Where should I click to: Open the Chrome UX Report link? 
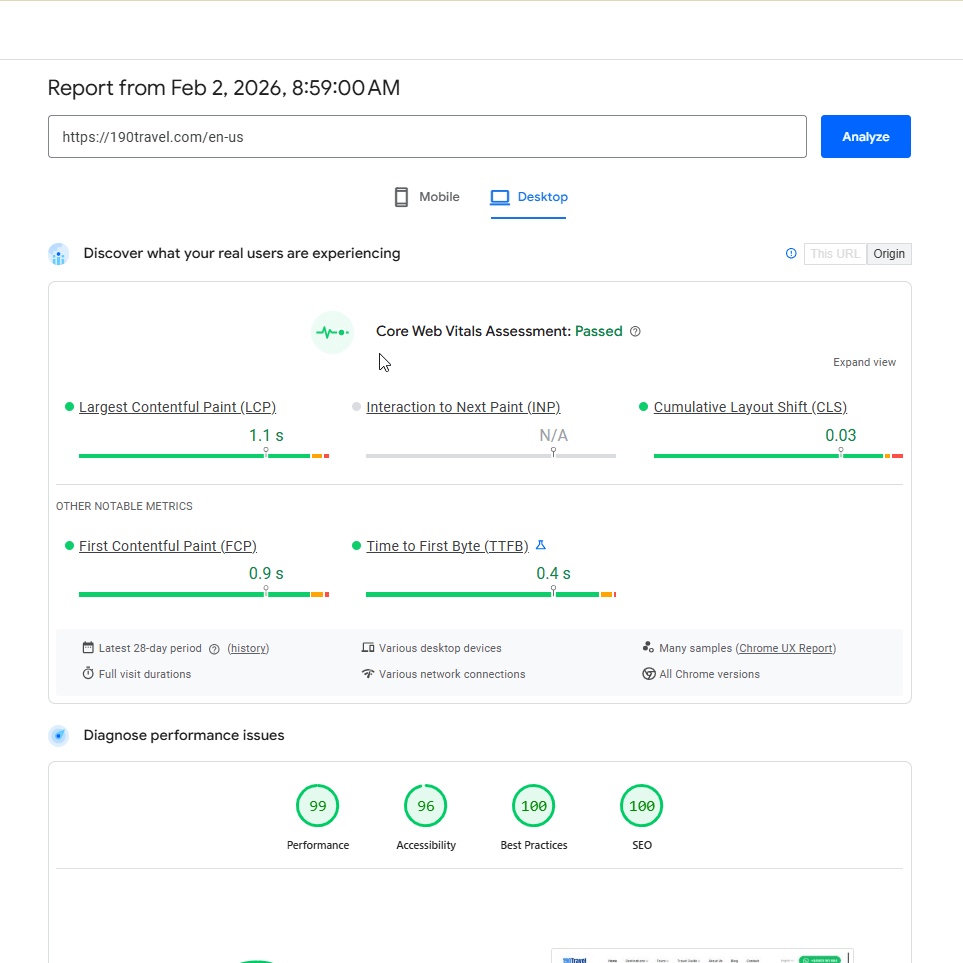point(786,649)
